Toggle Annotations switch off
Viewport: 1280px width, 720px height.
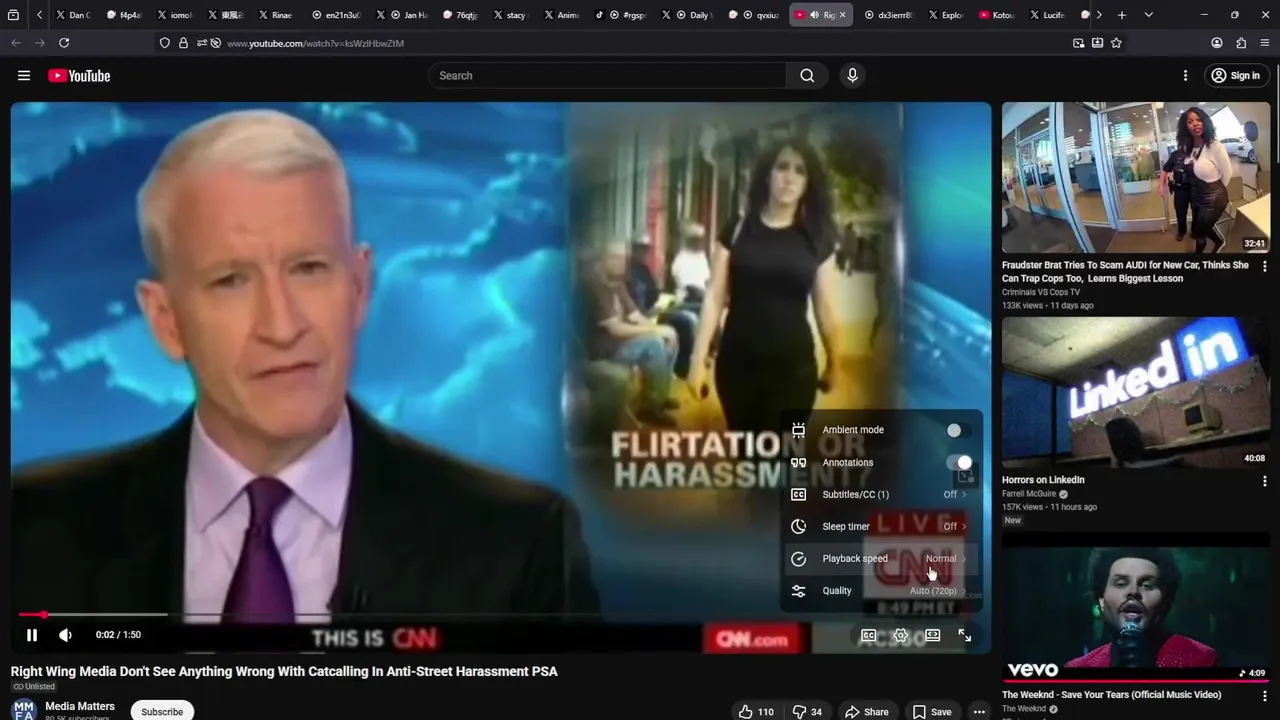[x=958, y=462]
